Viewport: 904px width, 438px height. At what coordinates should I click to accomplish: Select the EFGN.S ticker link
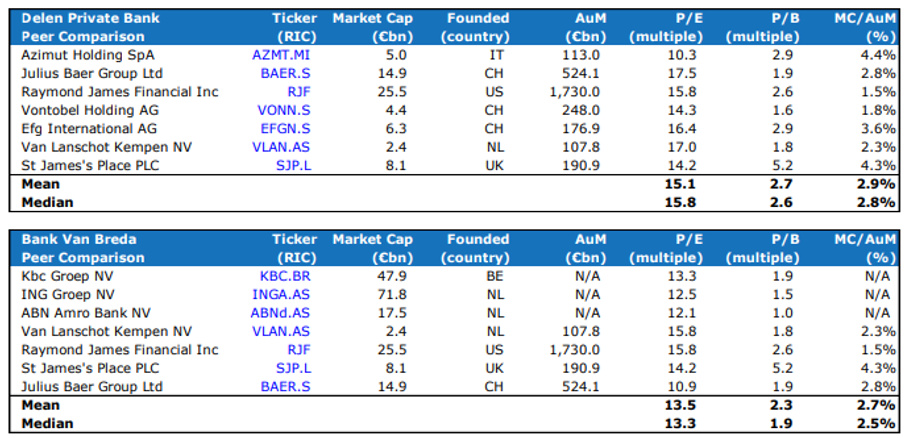[x=287, y=129]
